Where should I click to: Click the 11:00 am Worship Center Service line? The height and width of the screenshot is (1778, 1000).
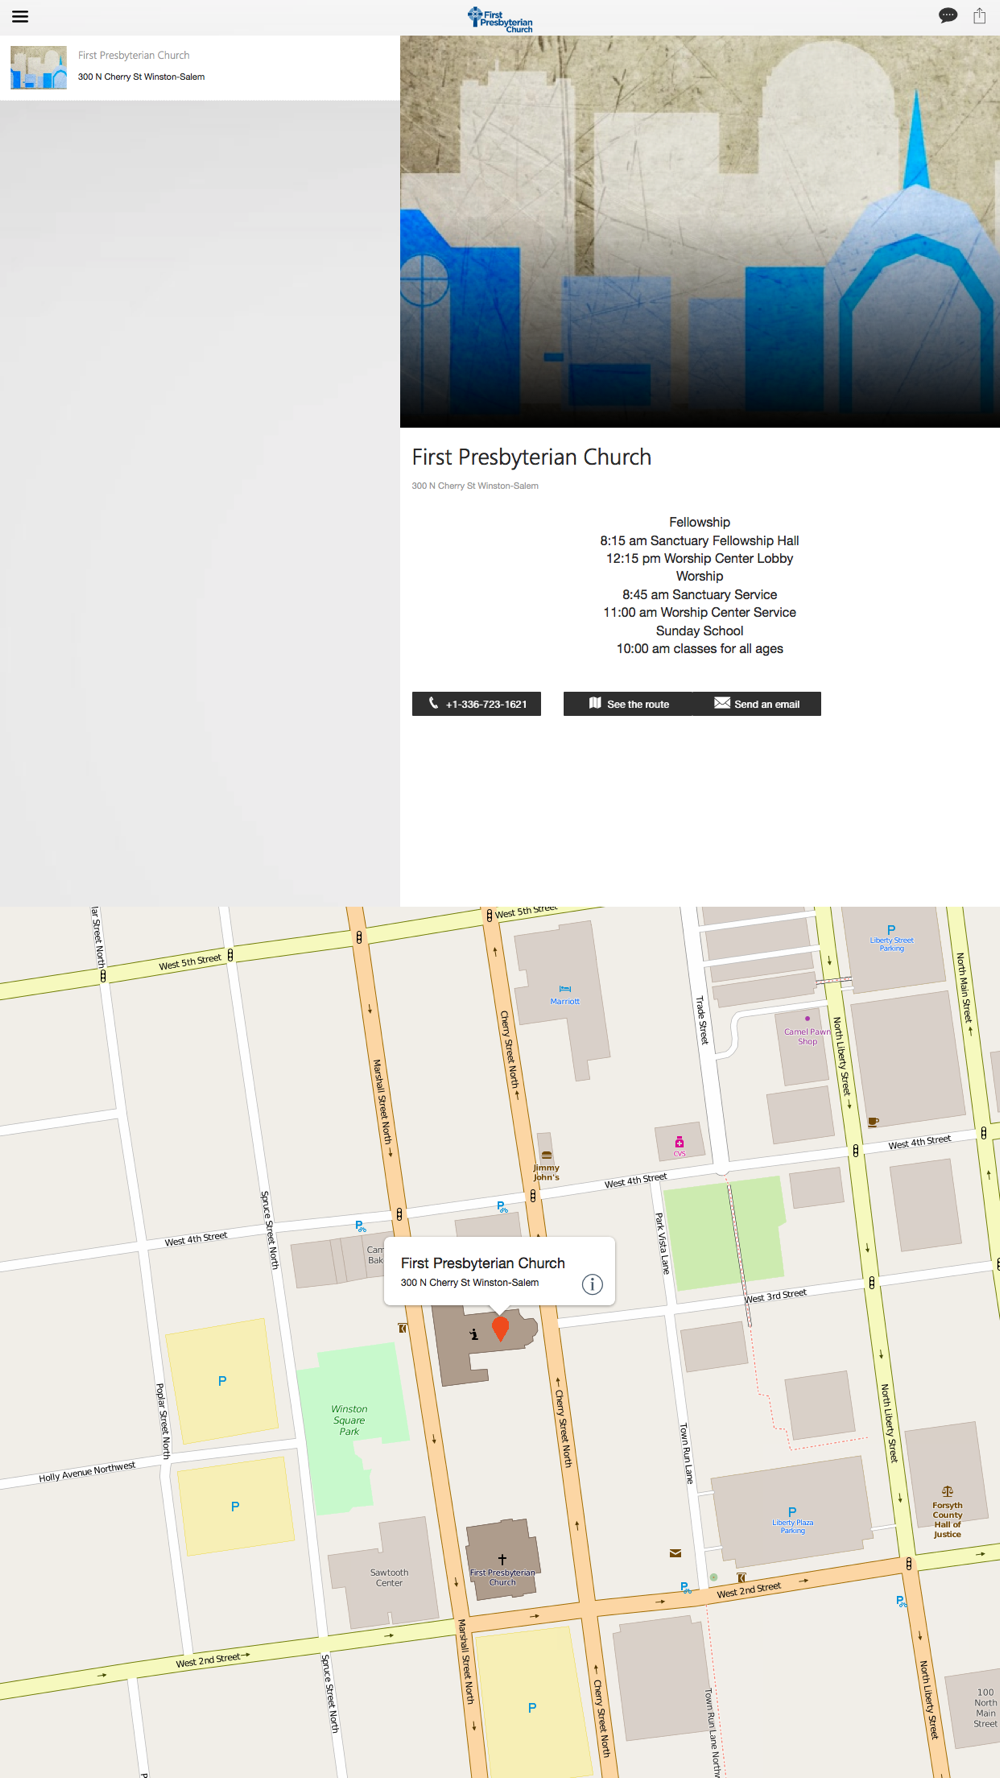[x=700, y=613]
